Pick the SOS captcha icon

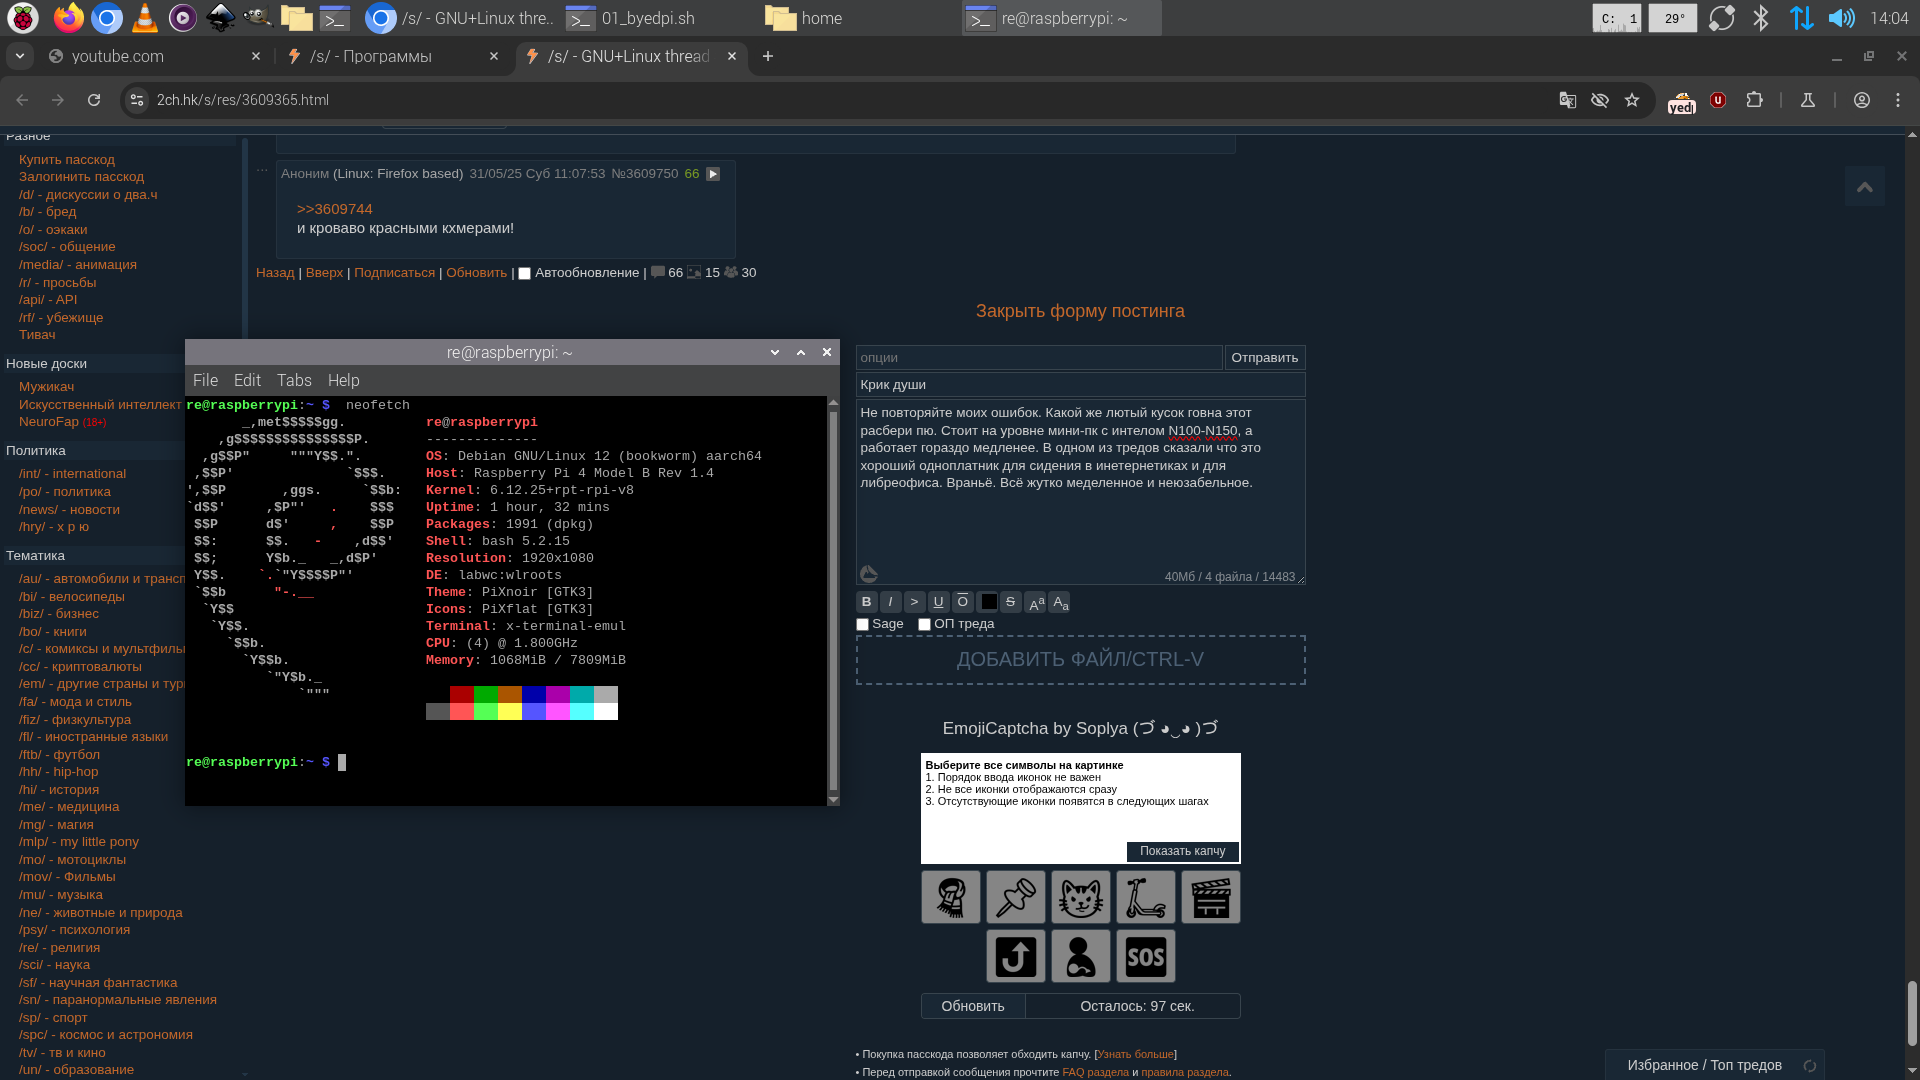tap(1145, 956)
